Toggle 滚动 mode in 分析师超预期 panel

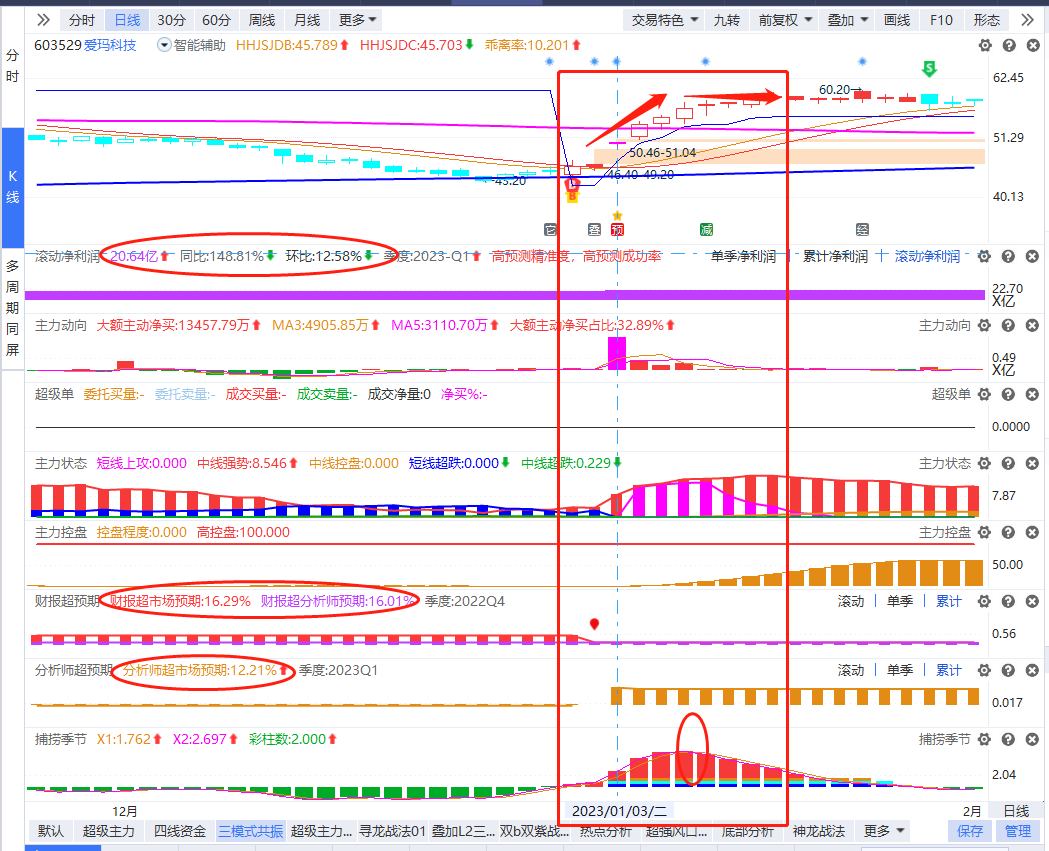pos(851,670)
